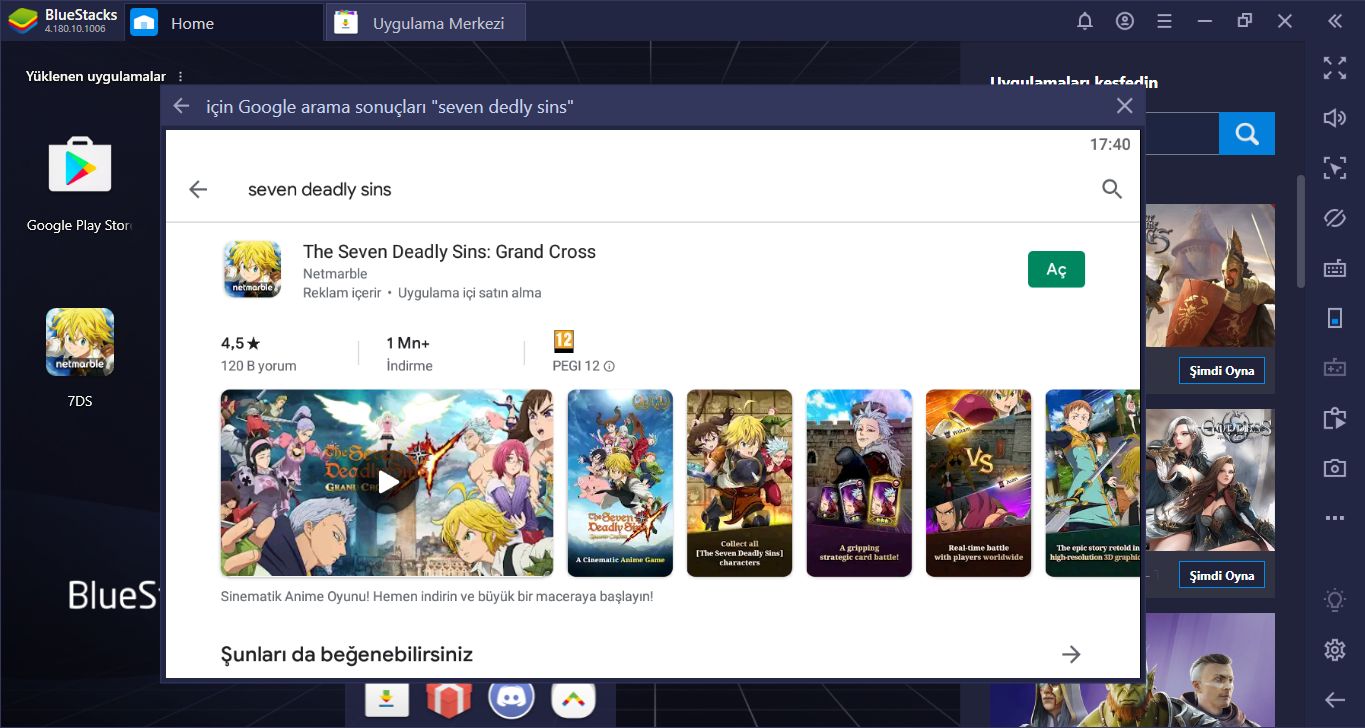Image resolution: width=1365 pixels, height=728 pixels.
Task: Toggle fullscreen mode in right toolbar
Action: pos(1335,68)
